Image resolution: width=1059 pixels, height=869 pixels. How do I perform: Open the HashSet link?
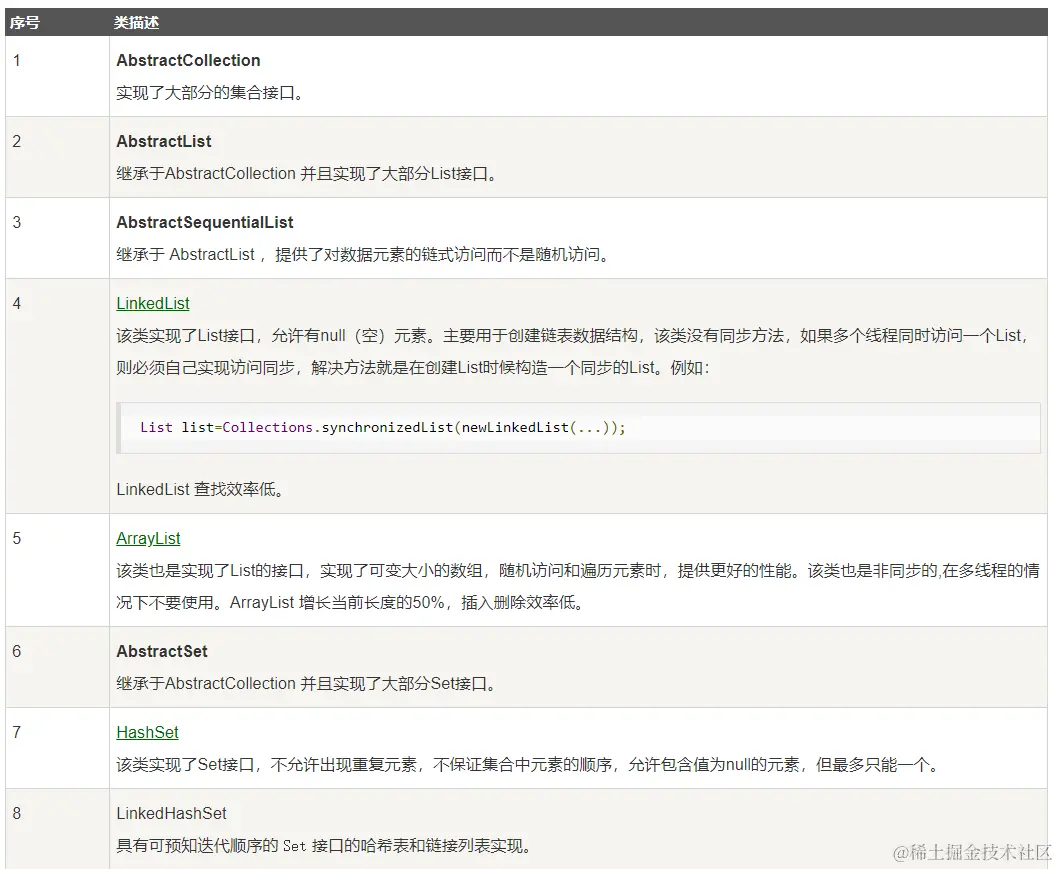(x=147, y=732)
